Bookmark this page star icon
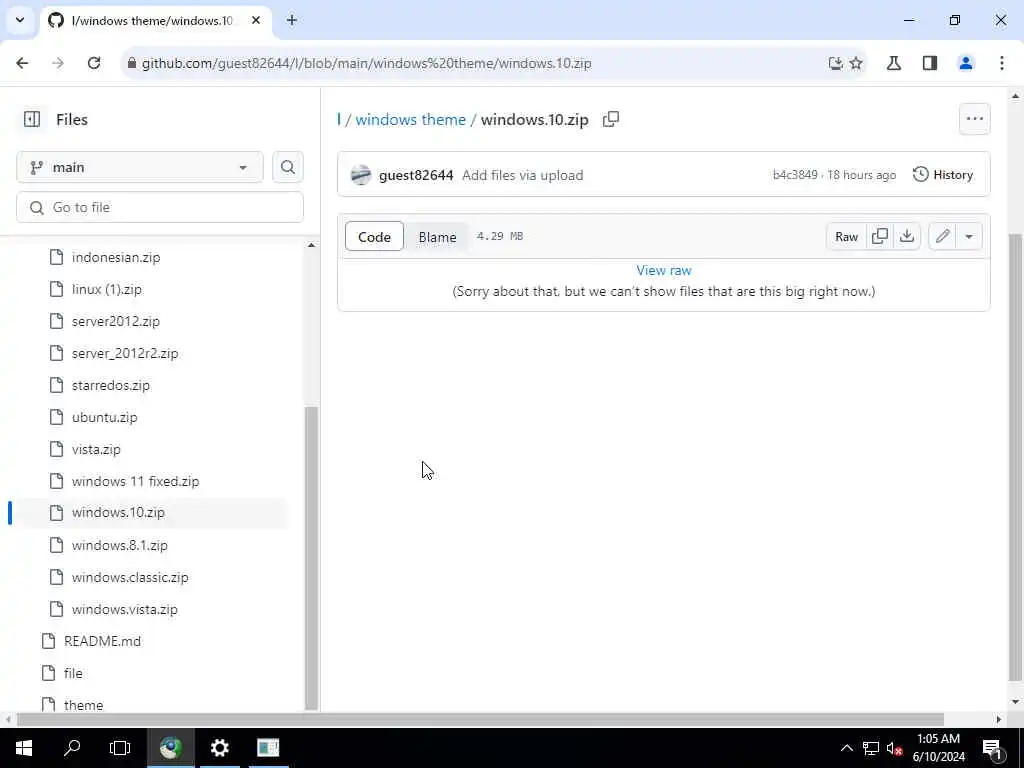The width and height of the screenshot is (1024, 768). click(x=856, y=63)
